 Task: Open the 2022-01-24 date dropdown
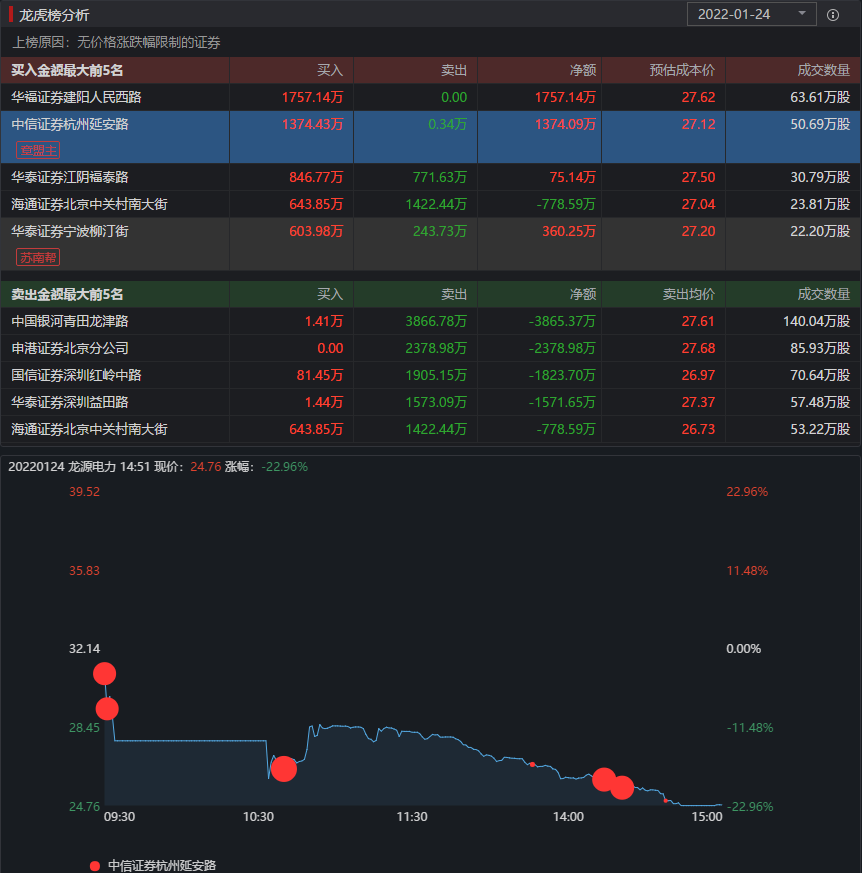coord(751,14)
